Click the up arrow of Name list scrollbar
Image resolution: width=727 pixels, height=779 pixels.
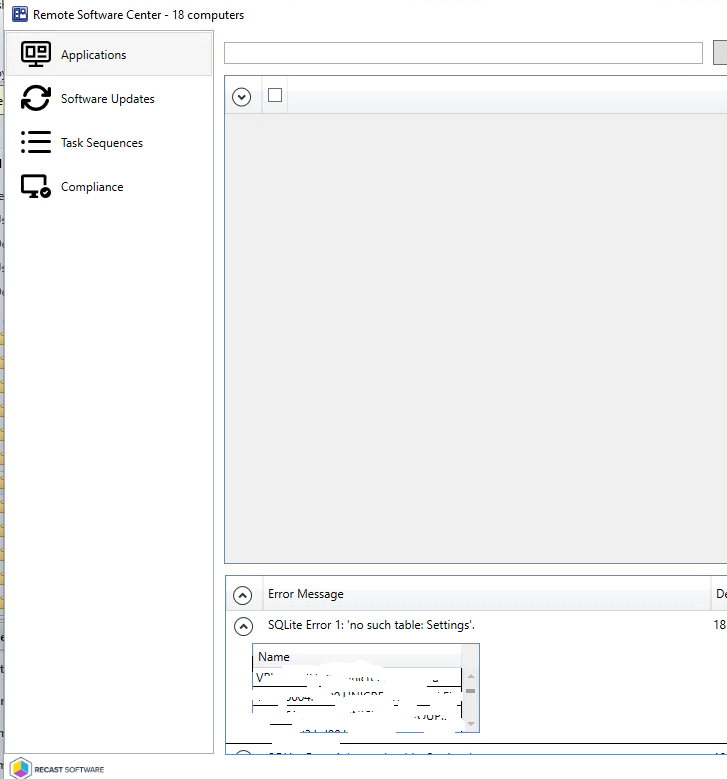coord(471,676)
